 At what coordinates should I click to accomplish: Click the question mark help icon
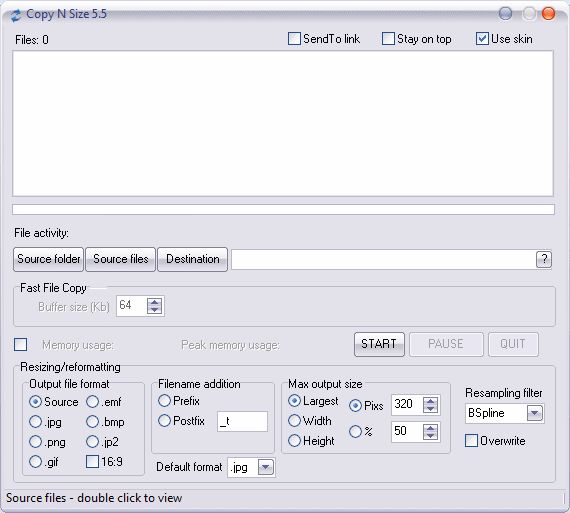pos(543,260)
